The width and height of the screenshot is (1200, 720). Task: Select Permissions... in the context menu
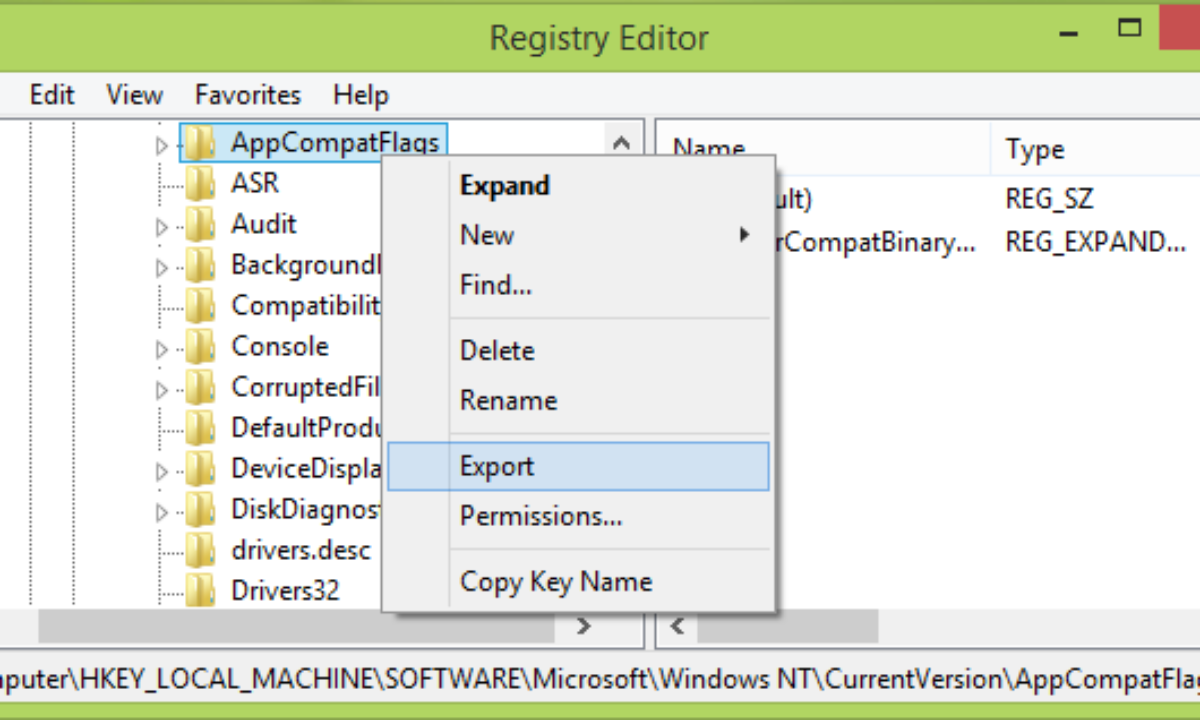click(541, 517)
